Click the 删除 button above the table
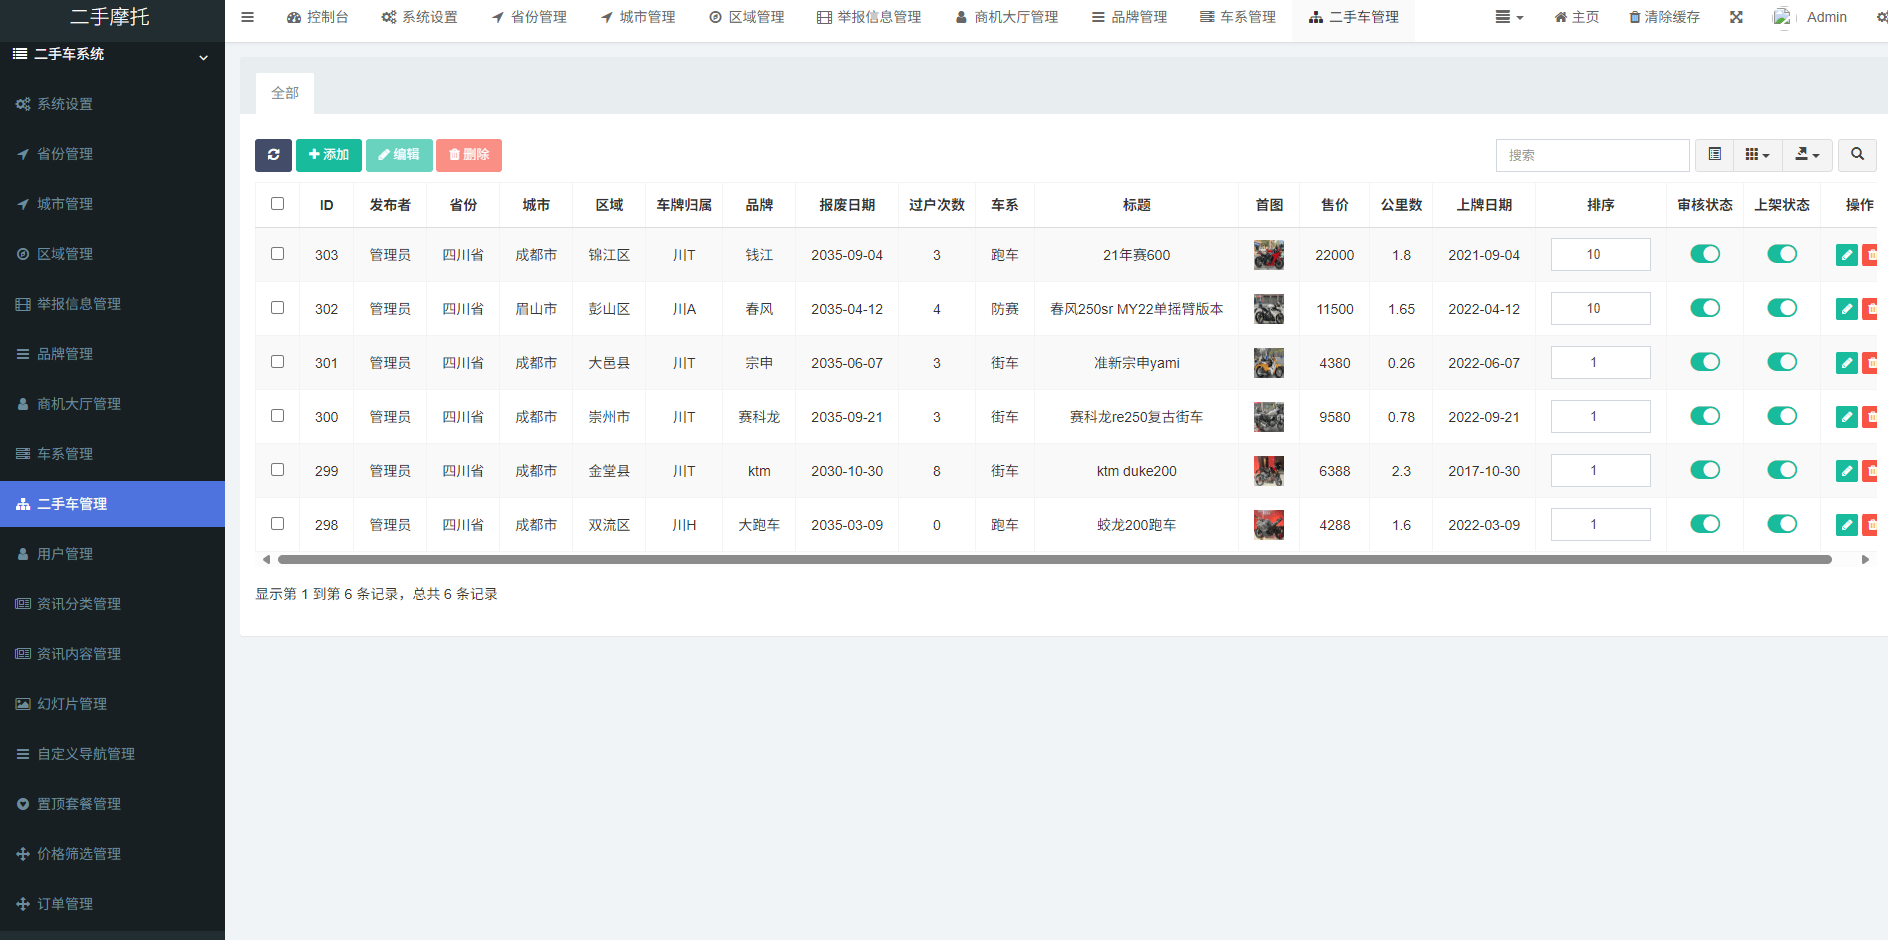1888x940 pixels. [x=468, y=155]
